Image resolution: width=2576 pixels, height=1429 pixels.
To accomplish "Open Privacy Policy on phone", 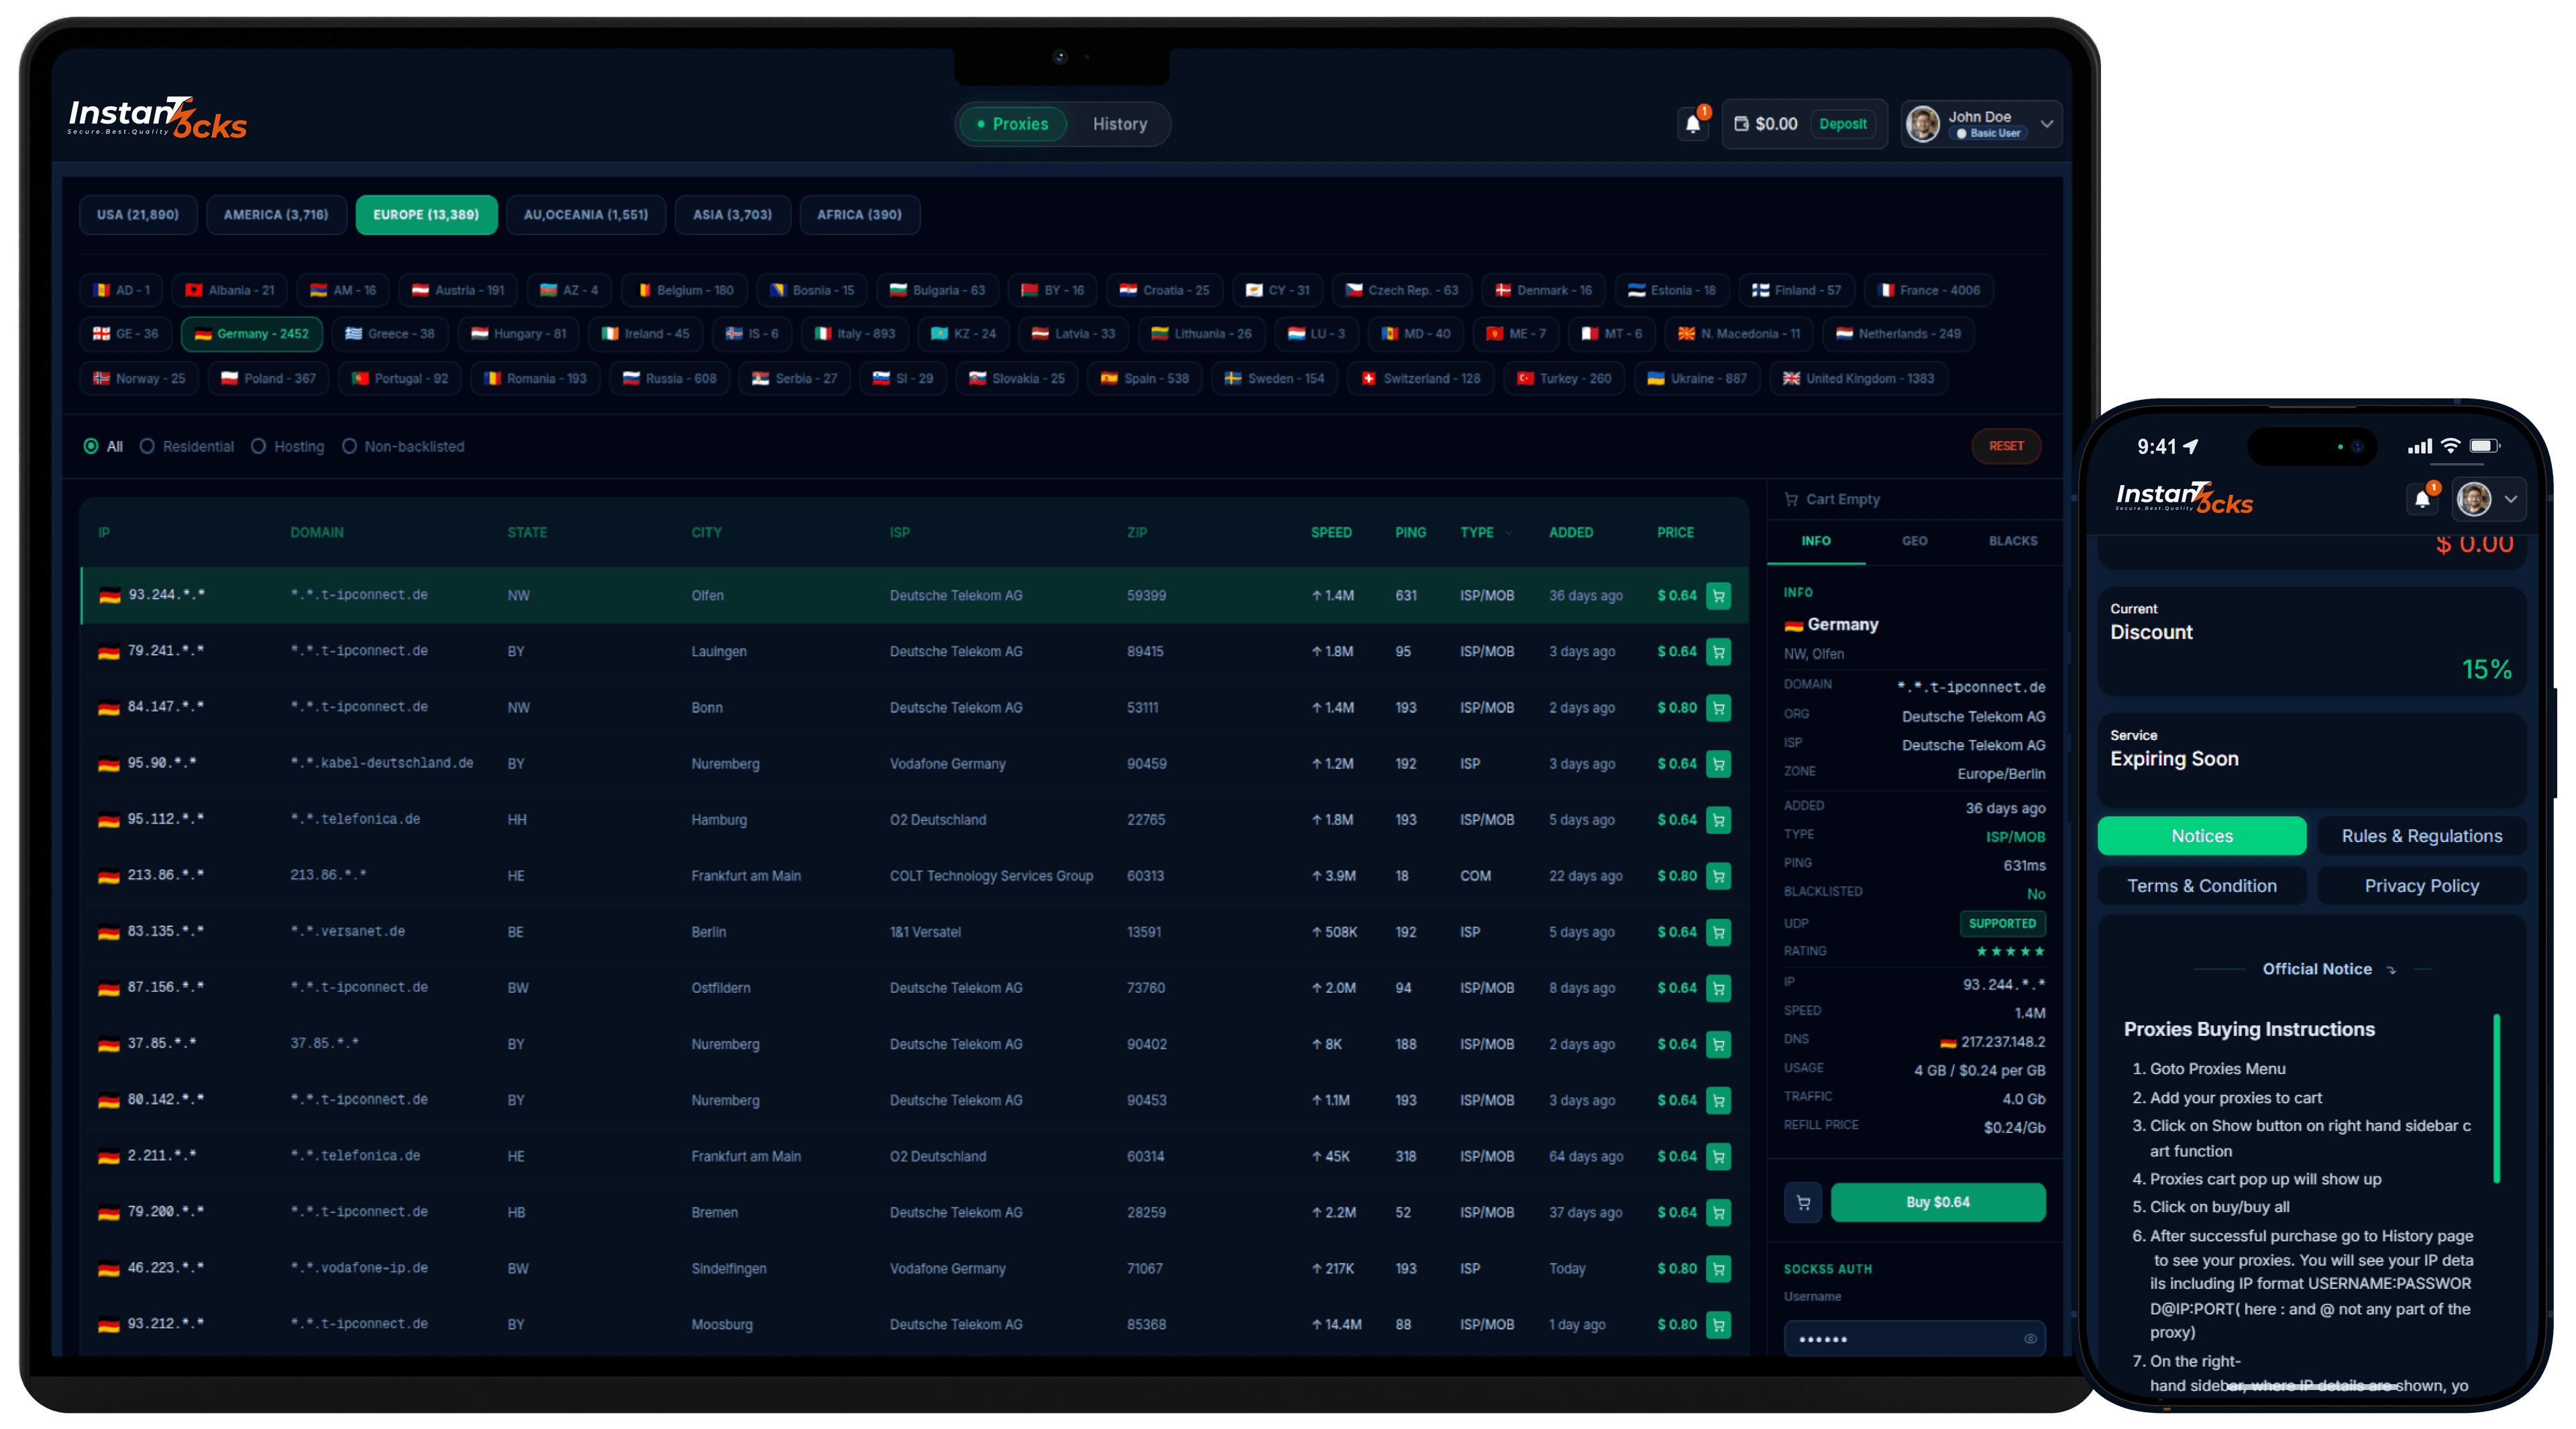I will pos(2421,886).
